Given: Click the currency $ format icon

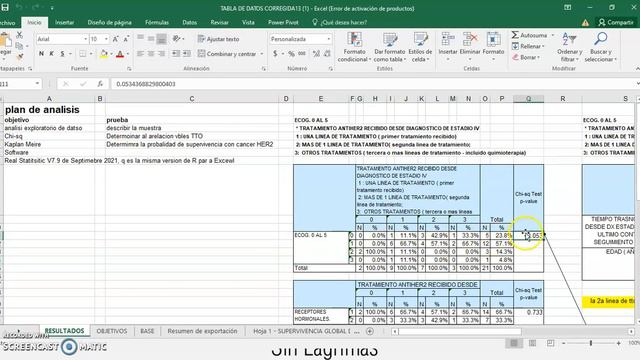Looking at the screenshot, I should pyautogui.click(x=275, y=54).
